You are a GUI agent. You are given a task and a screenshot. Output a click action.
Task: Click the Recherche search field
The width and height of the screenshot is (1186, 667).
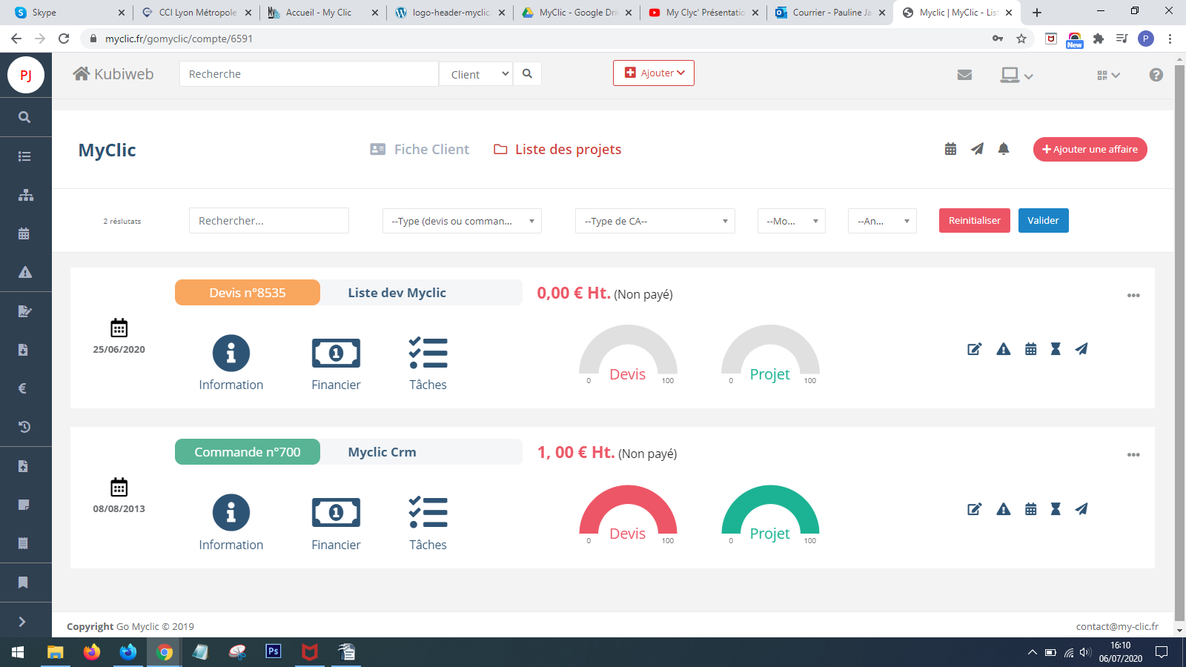click(309, 74)
